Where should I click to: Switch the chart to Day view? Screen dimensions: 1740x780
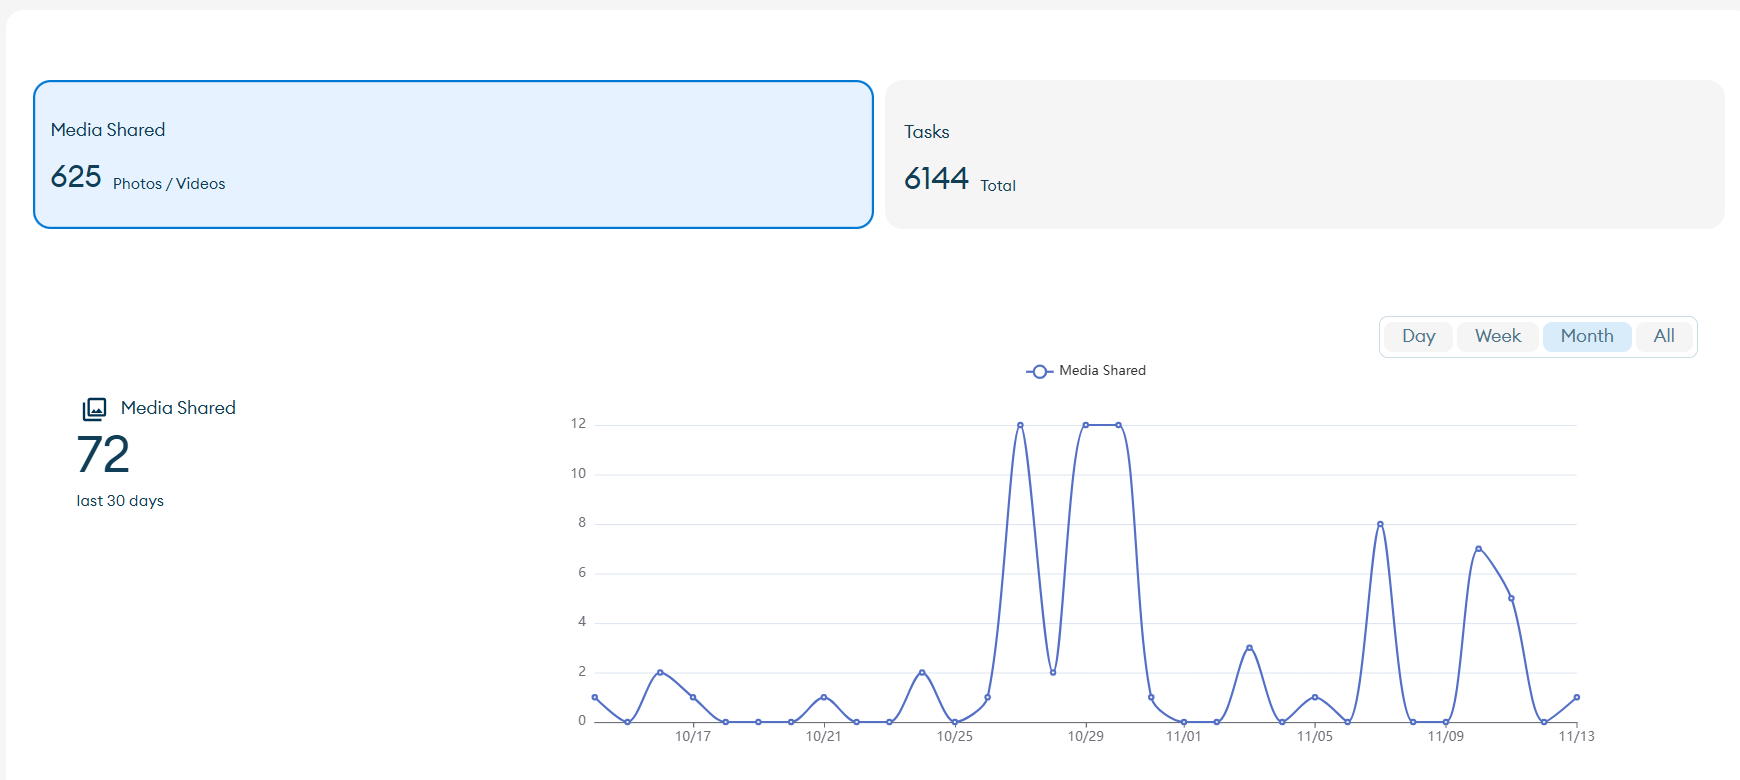[x=1418, y=336]
